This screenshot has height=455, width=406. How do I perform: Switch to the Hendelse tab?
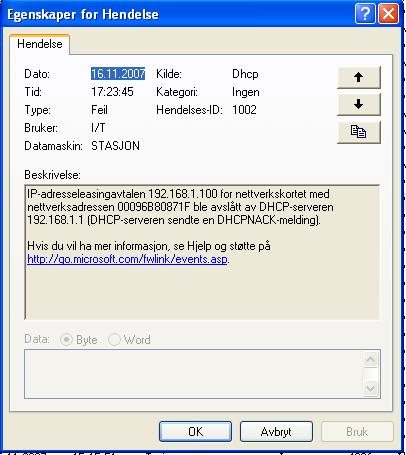click(x=40, y=44)
